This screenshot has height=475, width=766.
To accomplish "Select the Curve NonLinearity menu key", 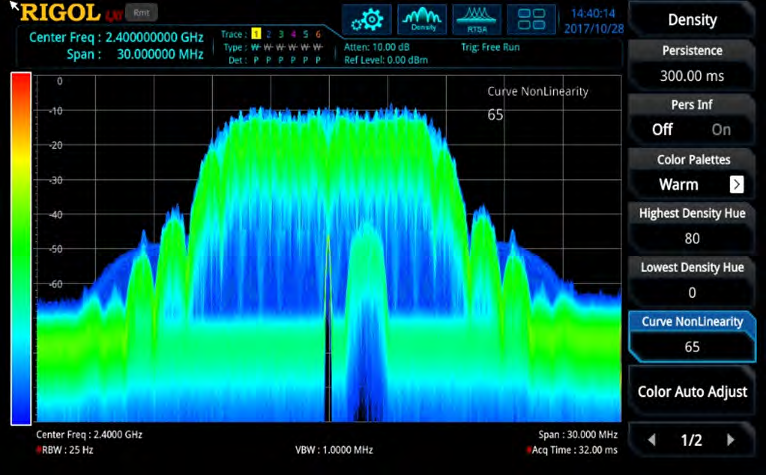I will click(x=692, y=335).
